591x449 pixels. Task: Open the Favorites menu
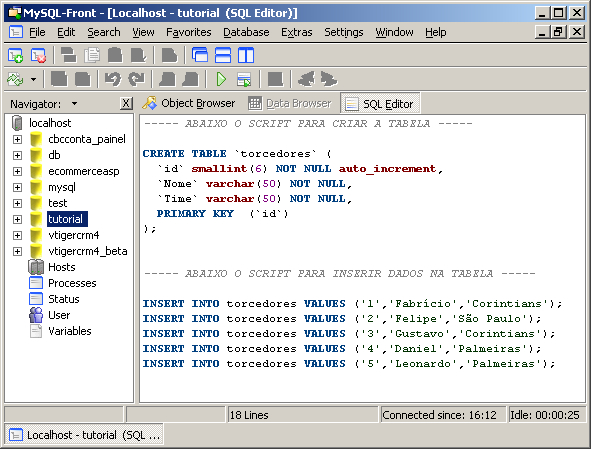[x=188, y=32]
